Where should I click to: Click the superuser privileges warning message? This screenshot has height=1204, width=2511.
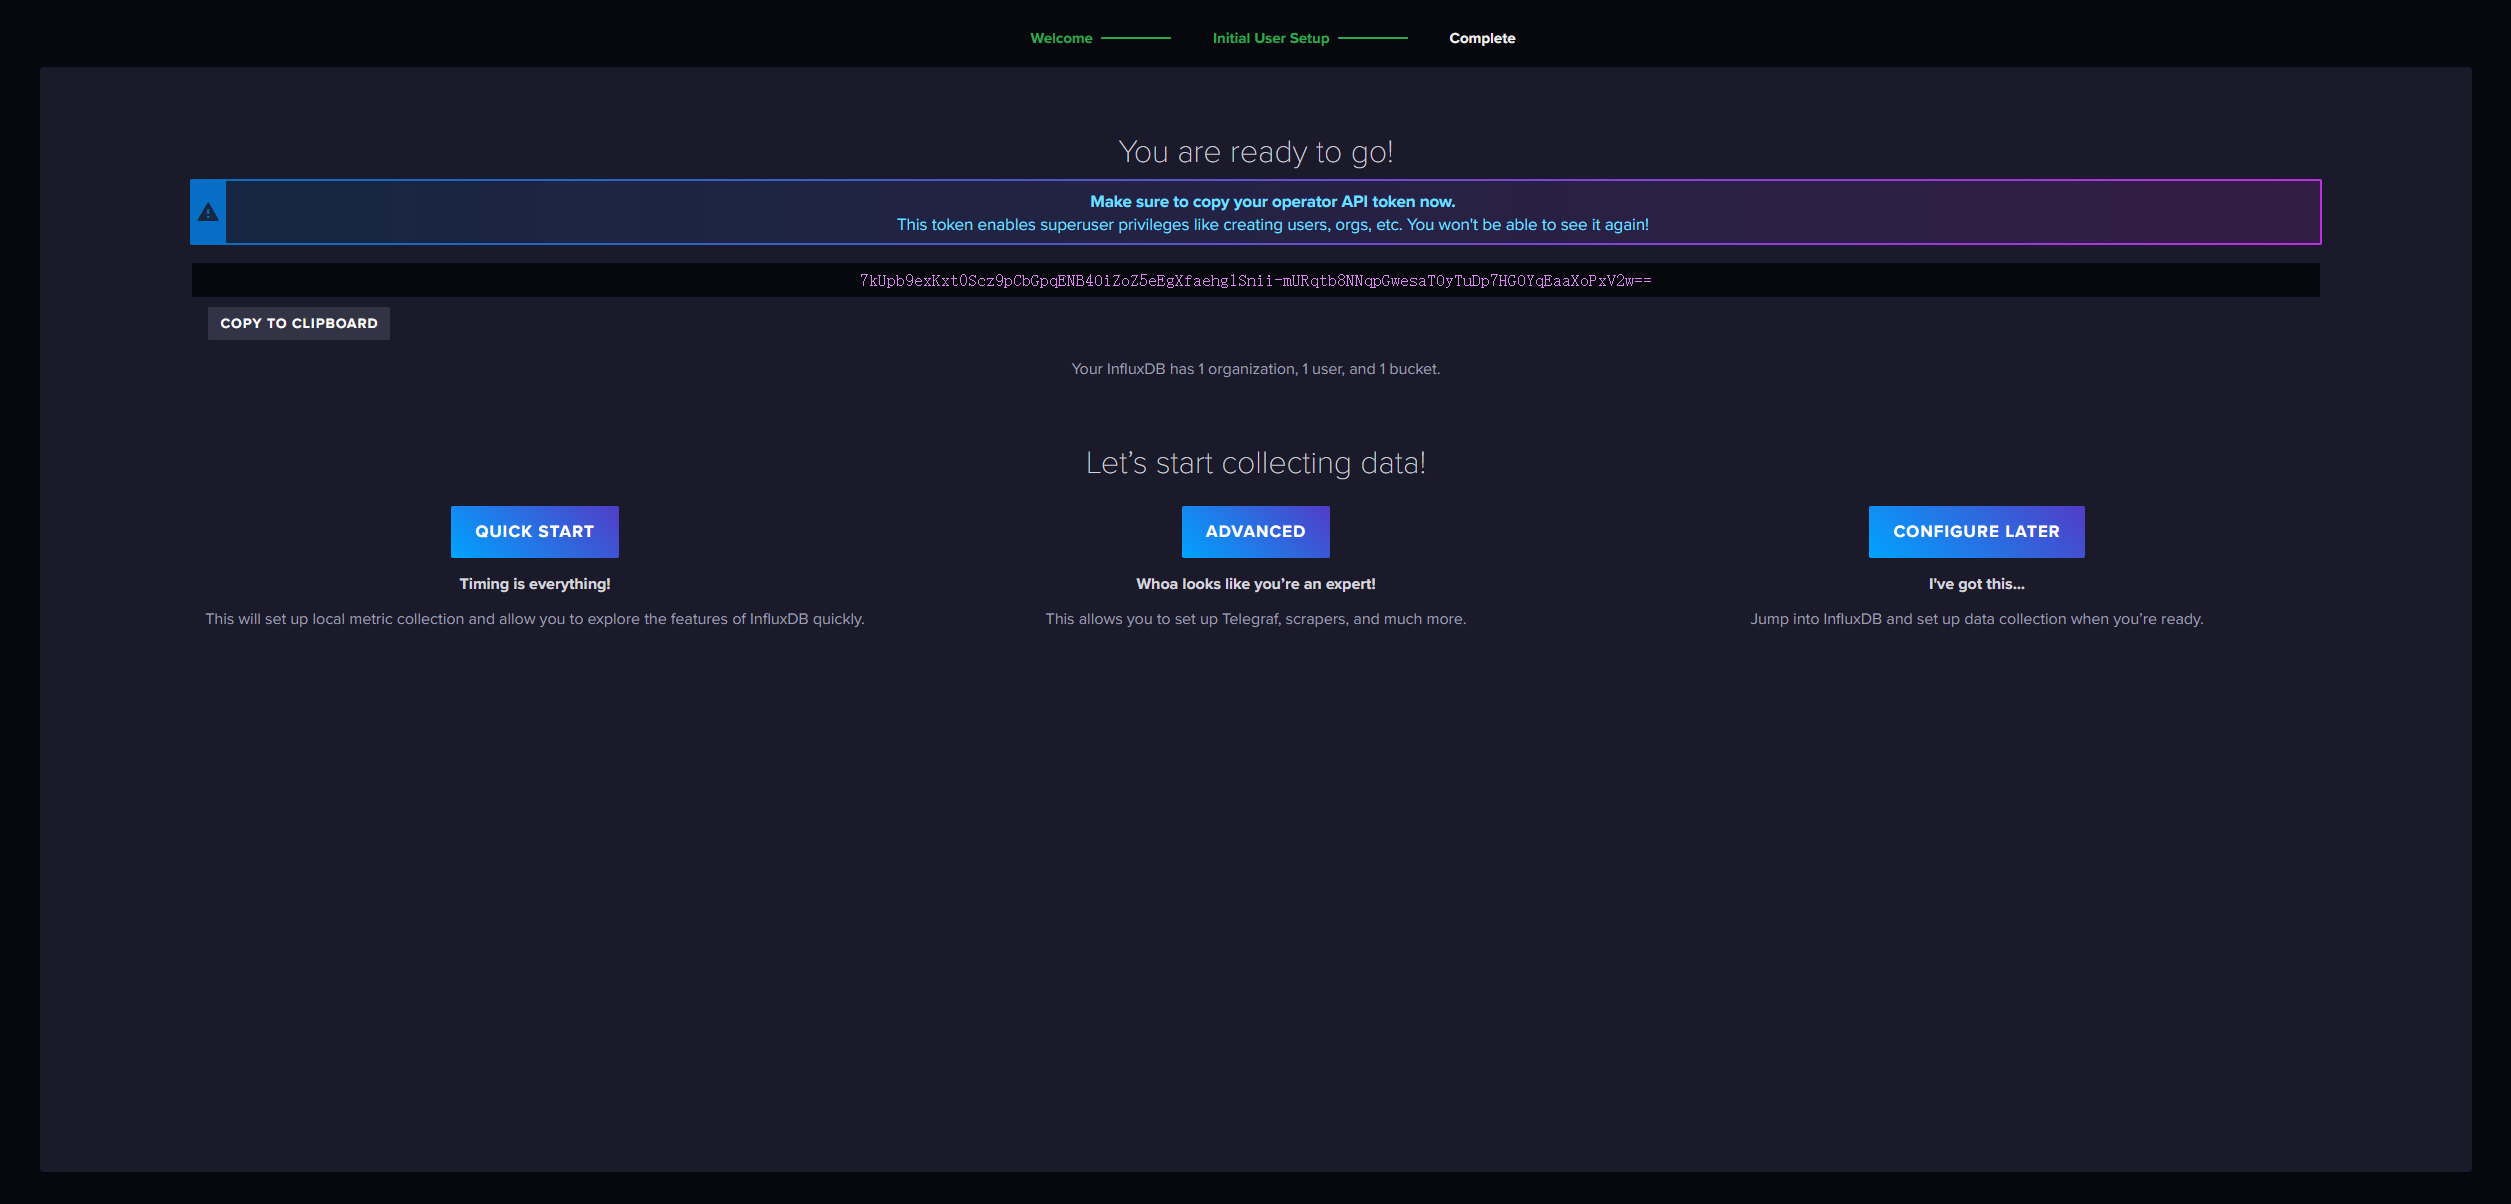point(1272,225)
